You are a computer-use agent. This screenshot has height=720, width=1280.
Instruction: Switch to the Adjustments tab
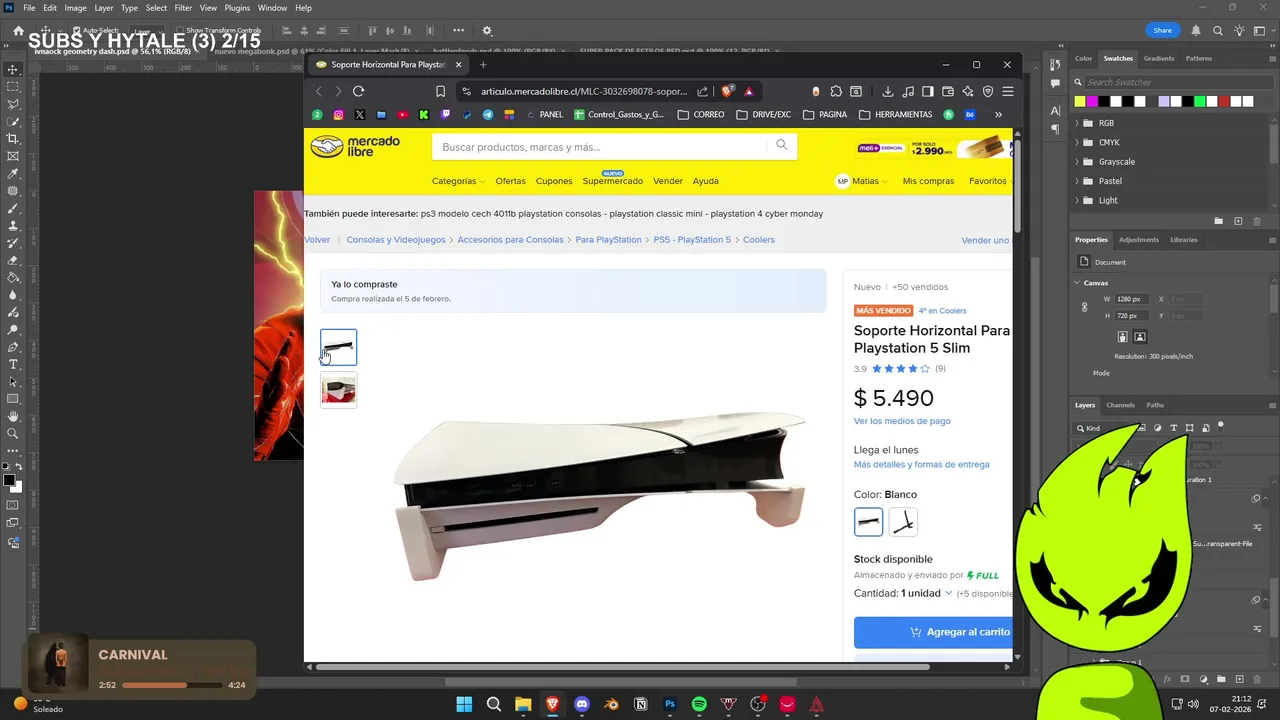tap(1138, 240)
